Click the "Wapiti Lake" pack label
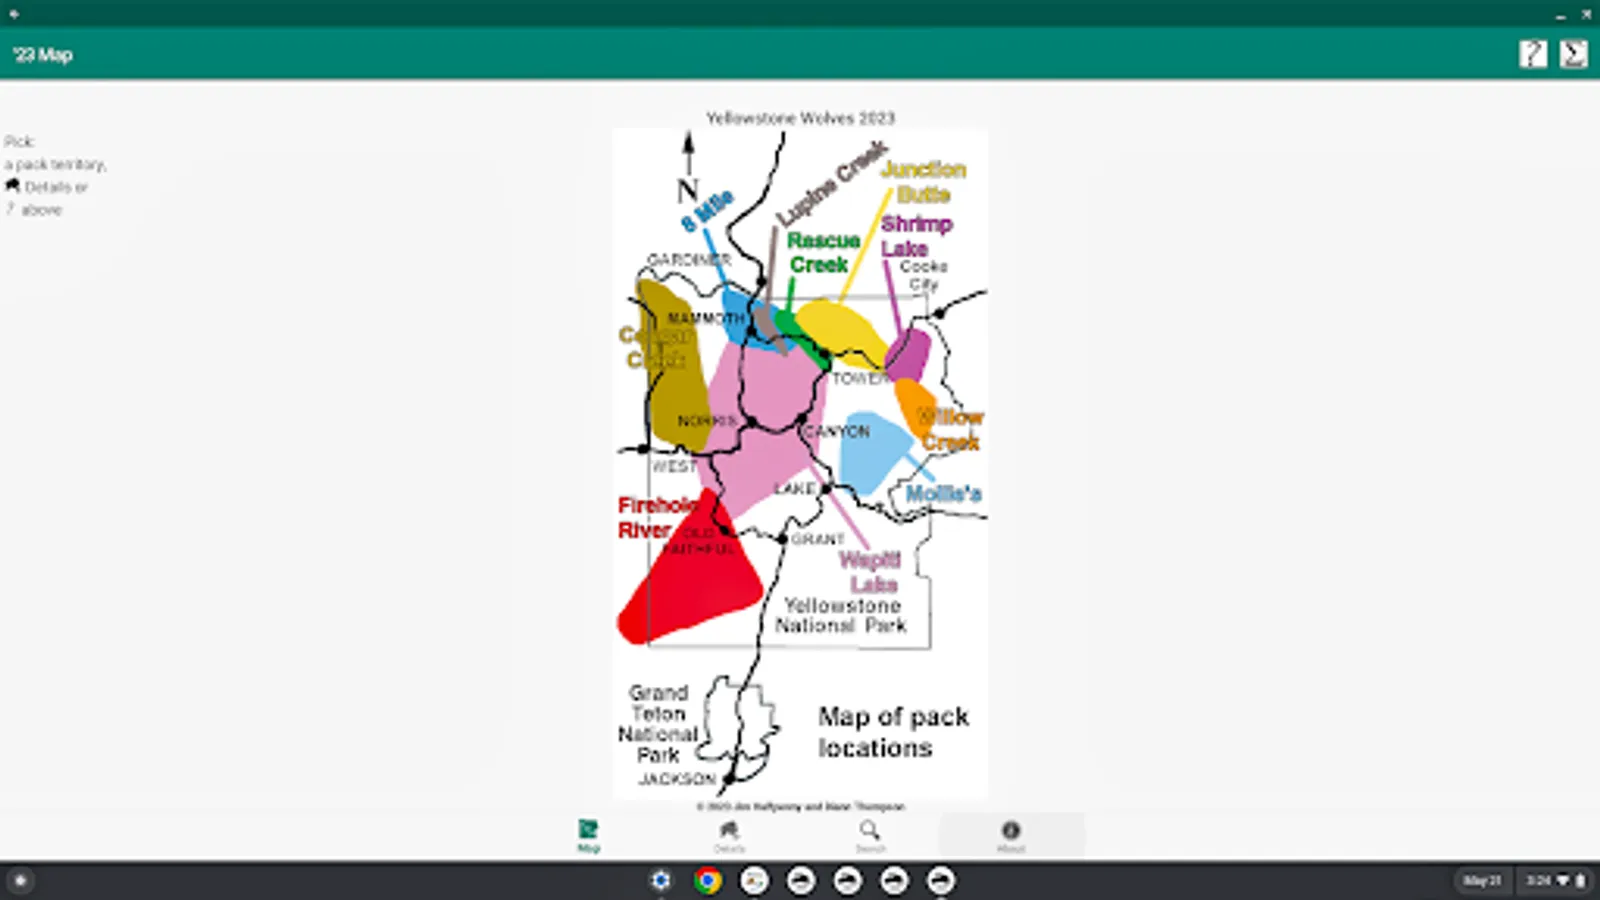 pos(871,571)
